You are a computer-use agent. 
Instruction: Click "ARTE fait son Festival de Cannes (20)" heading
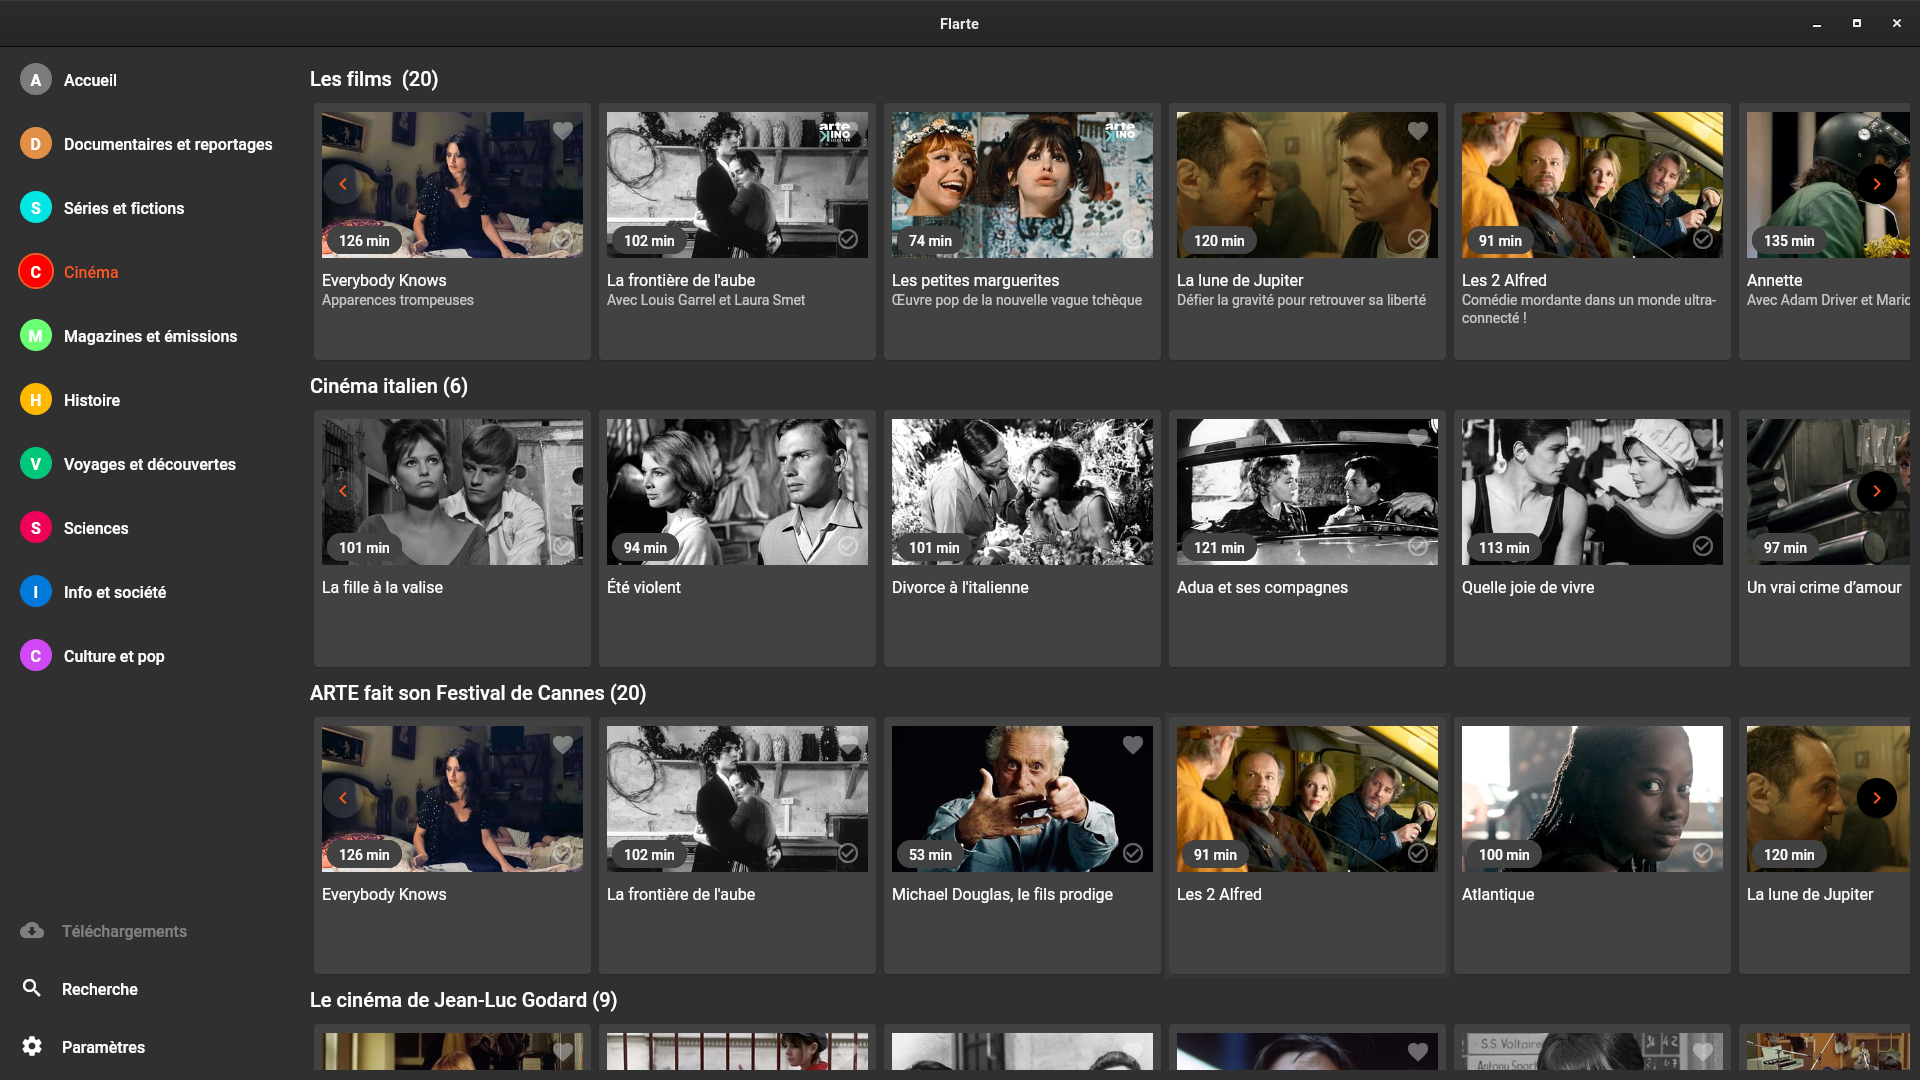[x=478, y=693]
